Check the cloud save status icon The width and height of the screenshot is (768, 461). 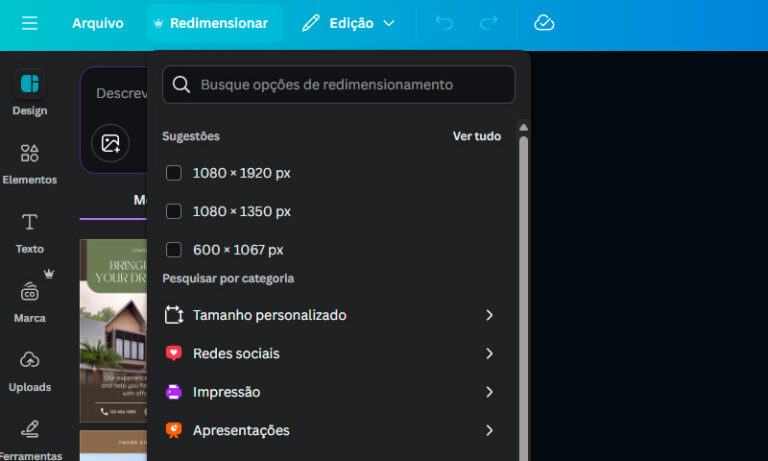[544, 23]
